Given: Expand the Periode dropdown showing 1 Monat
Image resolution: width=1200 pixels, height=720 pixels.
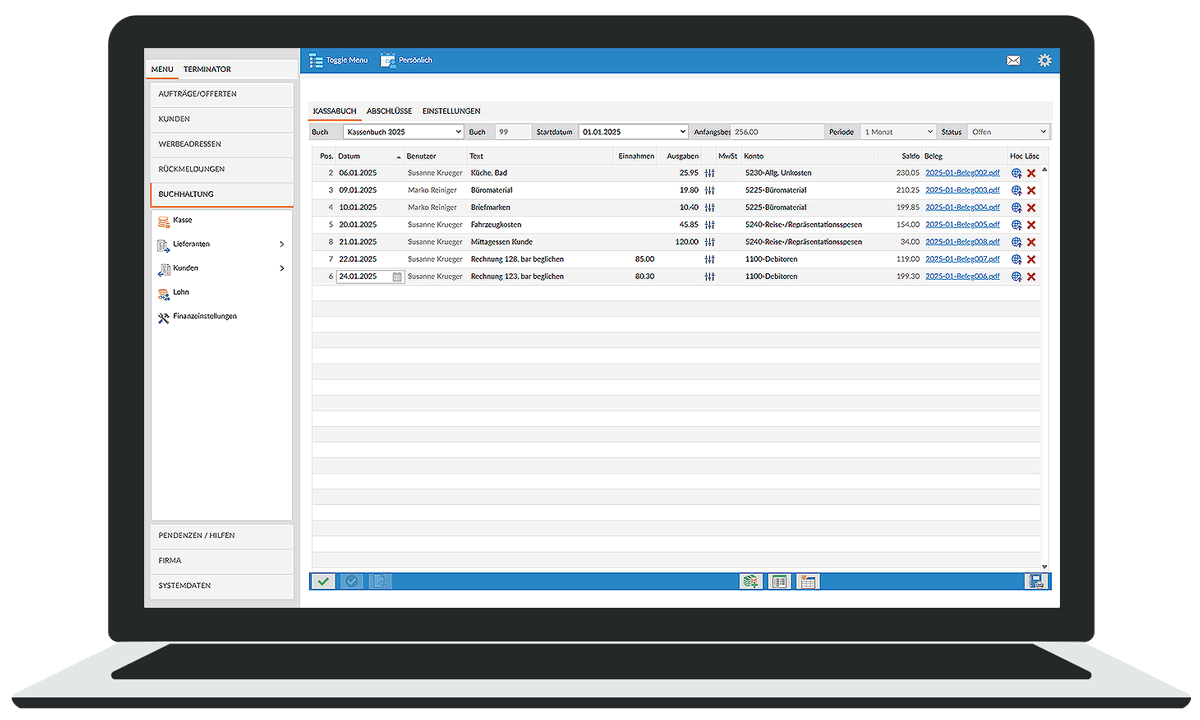Looking at the screenshot, I should pos(898,132).
